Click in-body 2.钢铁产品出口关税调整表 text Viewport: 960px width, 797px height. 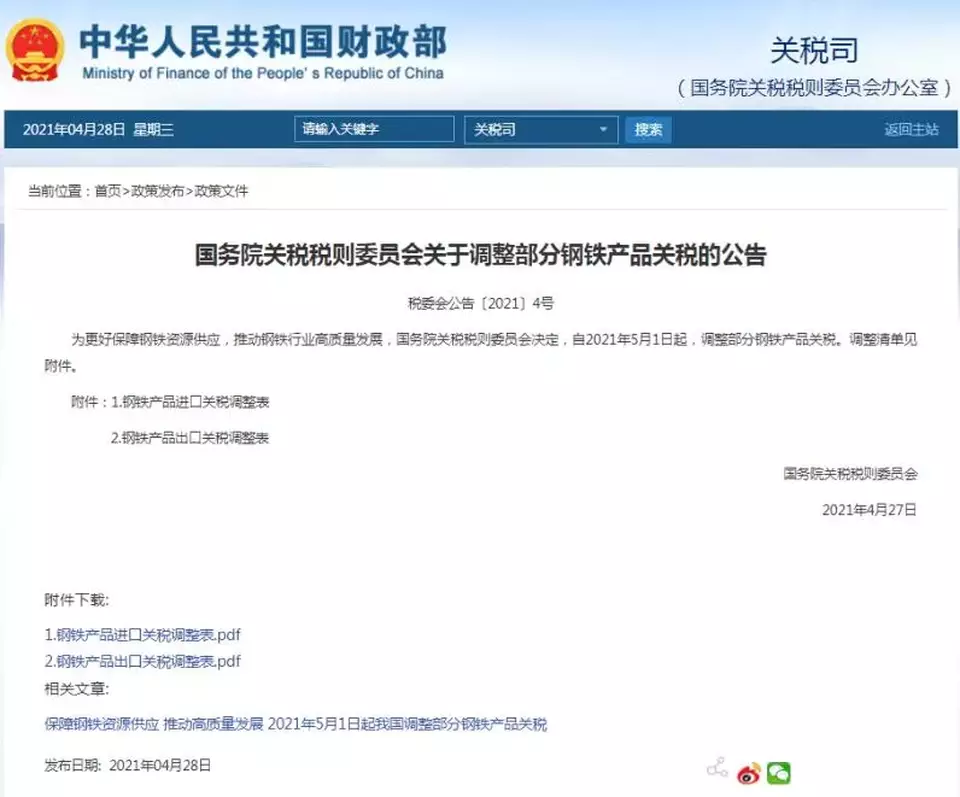click(189, 438)
